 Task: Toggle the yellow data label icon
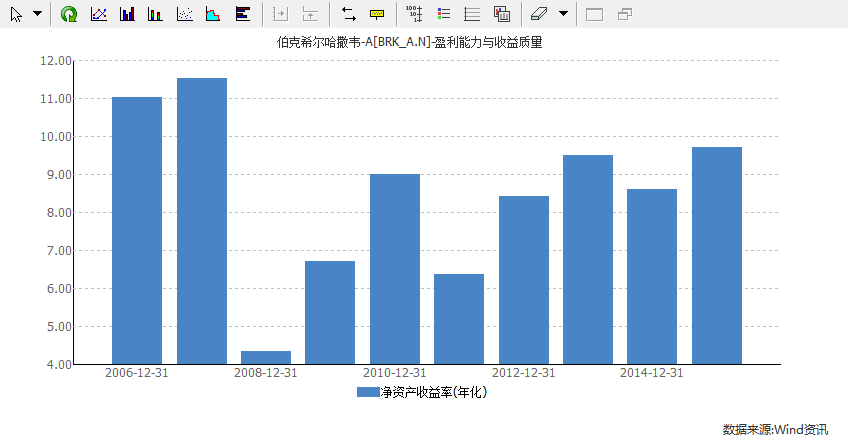[x=377, y=14]
